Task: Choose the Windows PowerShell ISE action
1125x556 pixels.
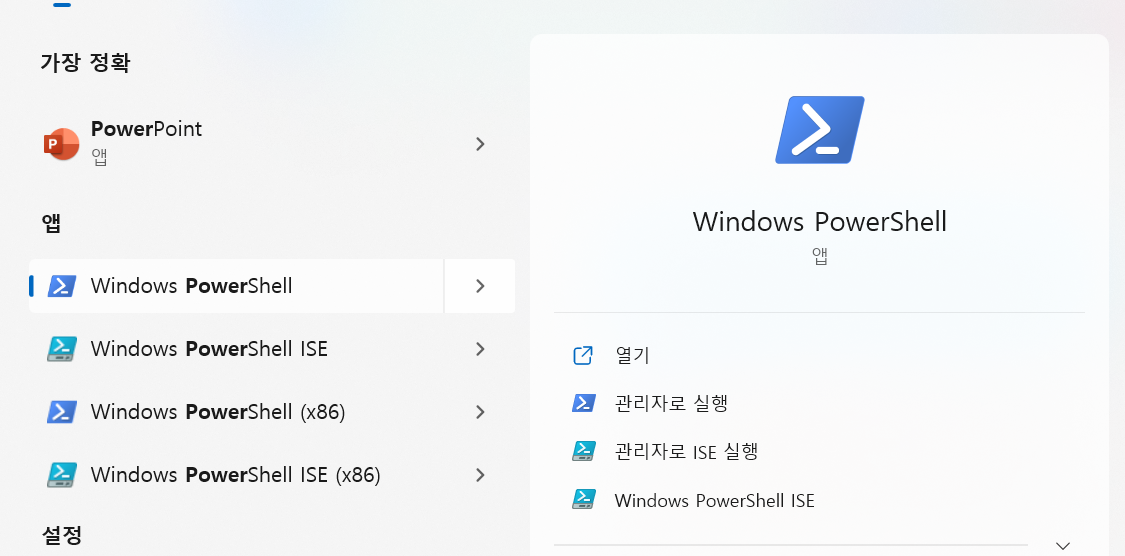Action: pos(715,500)
